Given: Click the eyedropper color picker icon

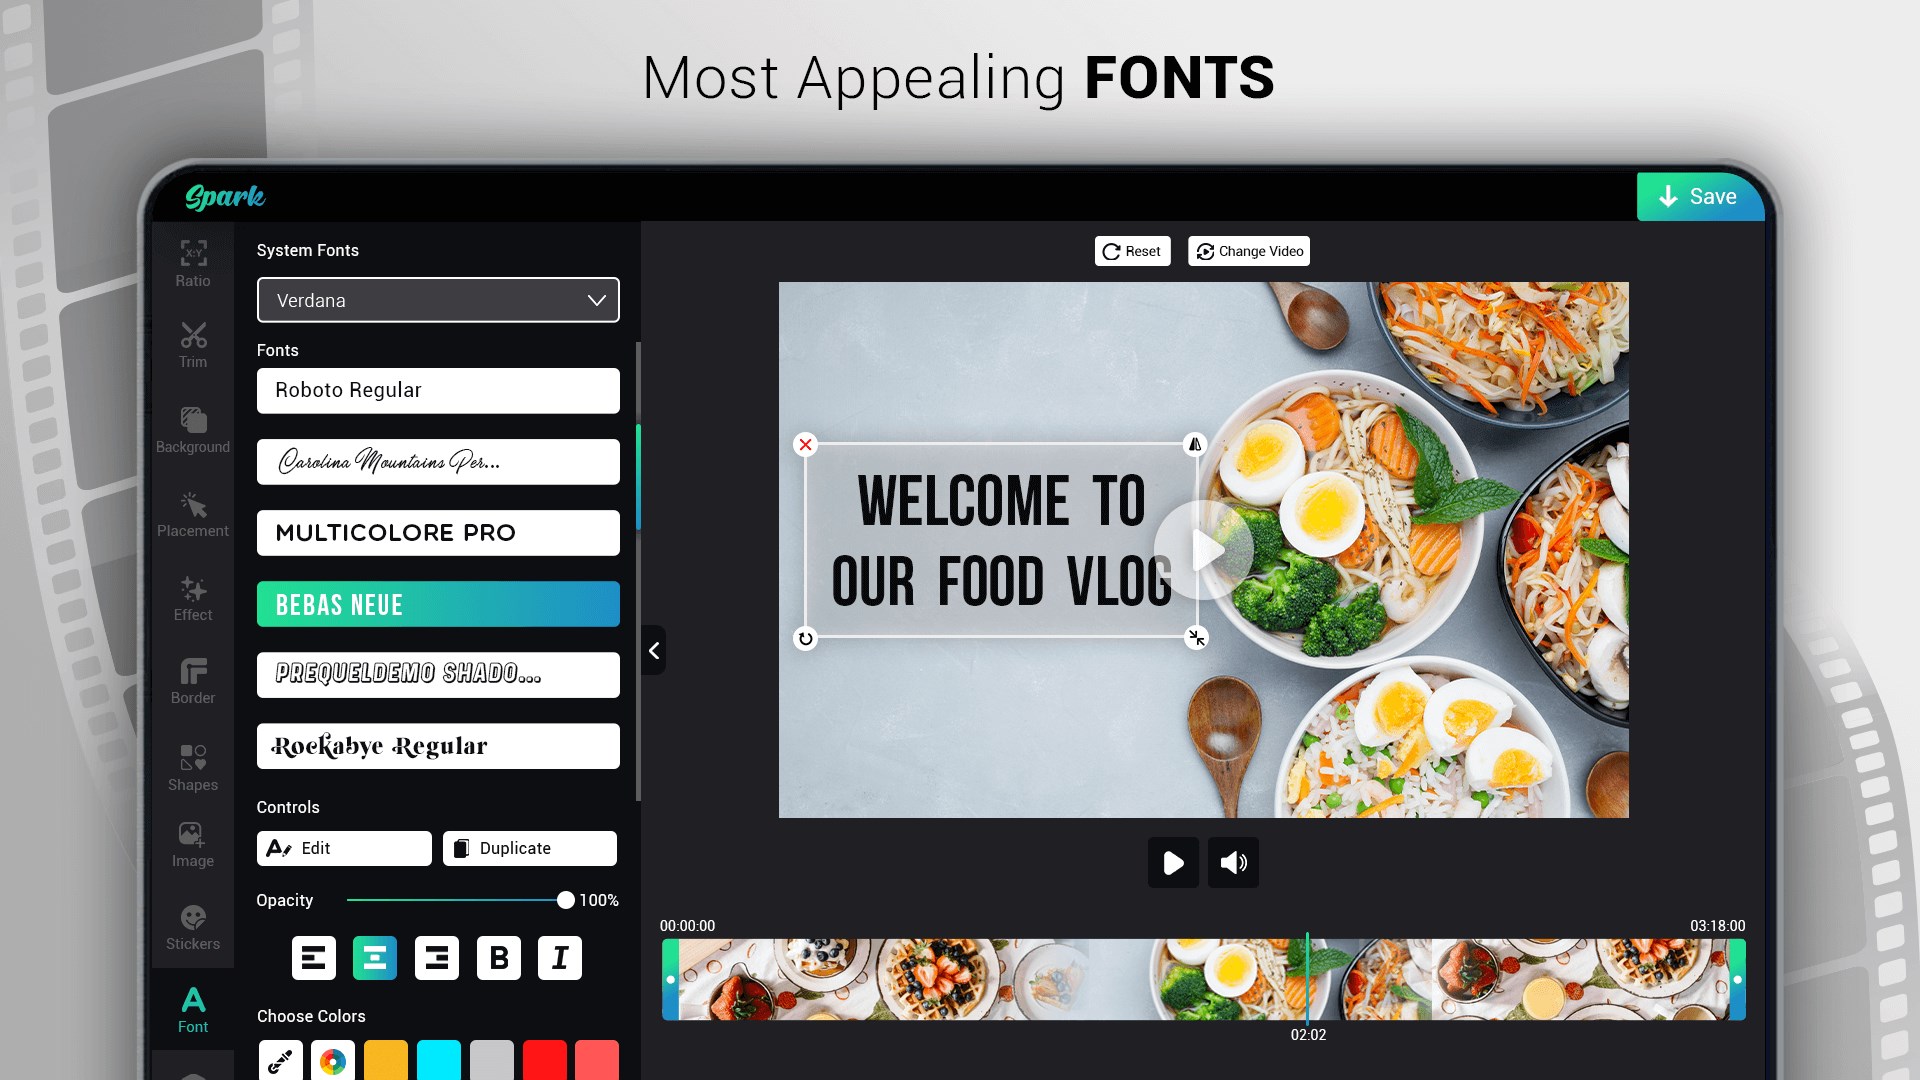Looking at the screenshot, I should click(281, 1060).
